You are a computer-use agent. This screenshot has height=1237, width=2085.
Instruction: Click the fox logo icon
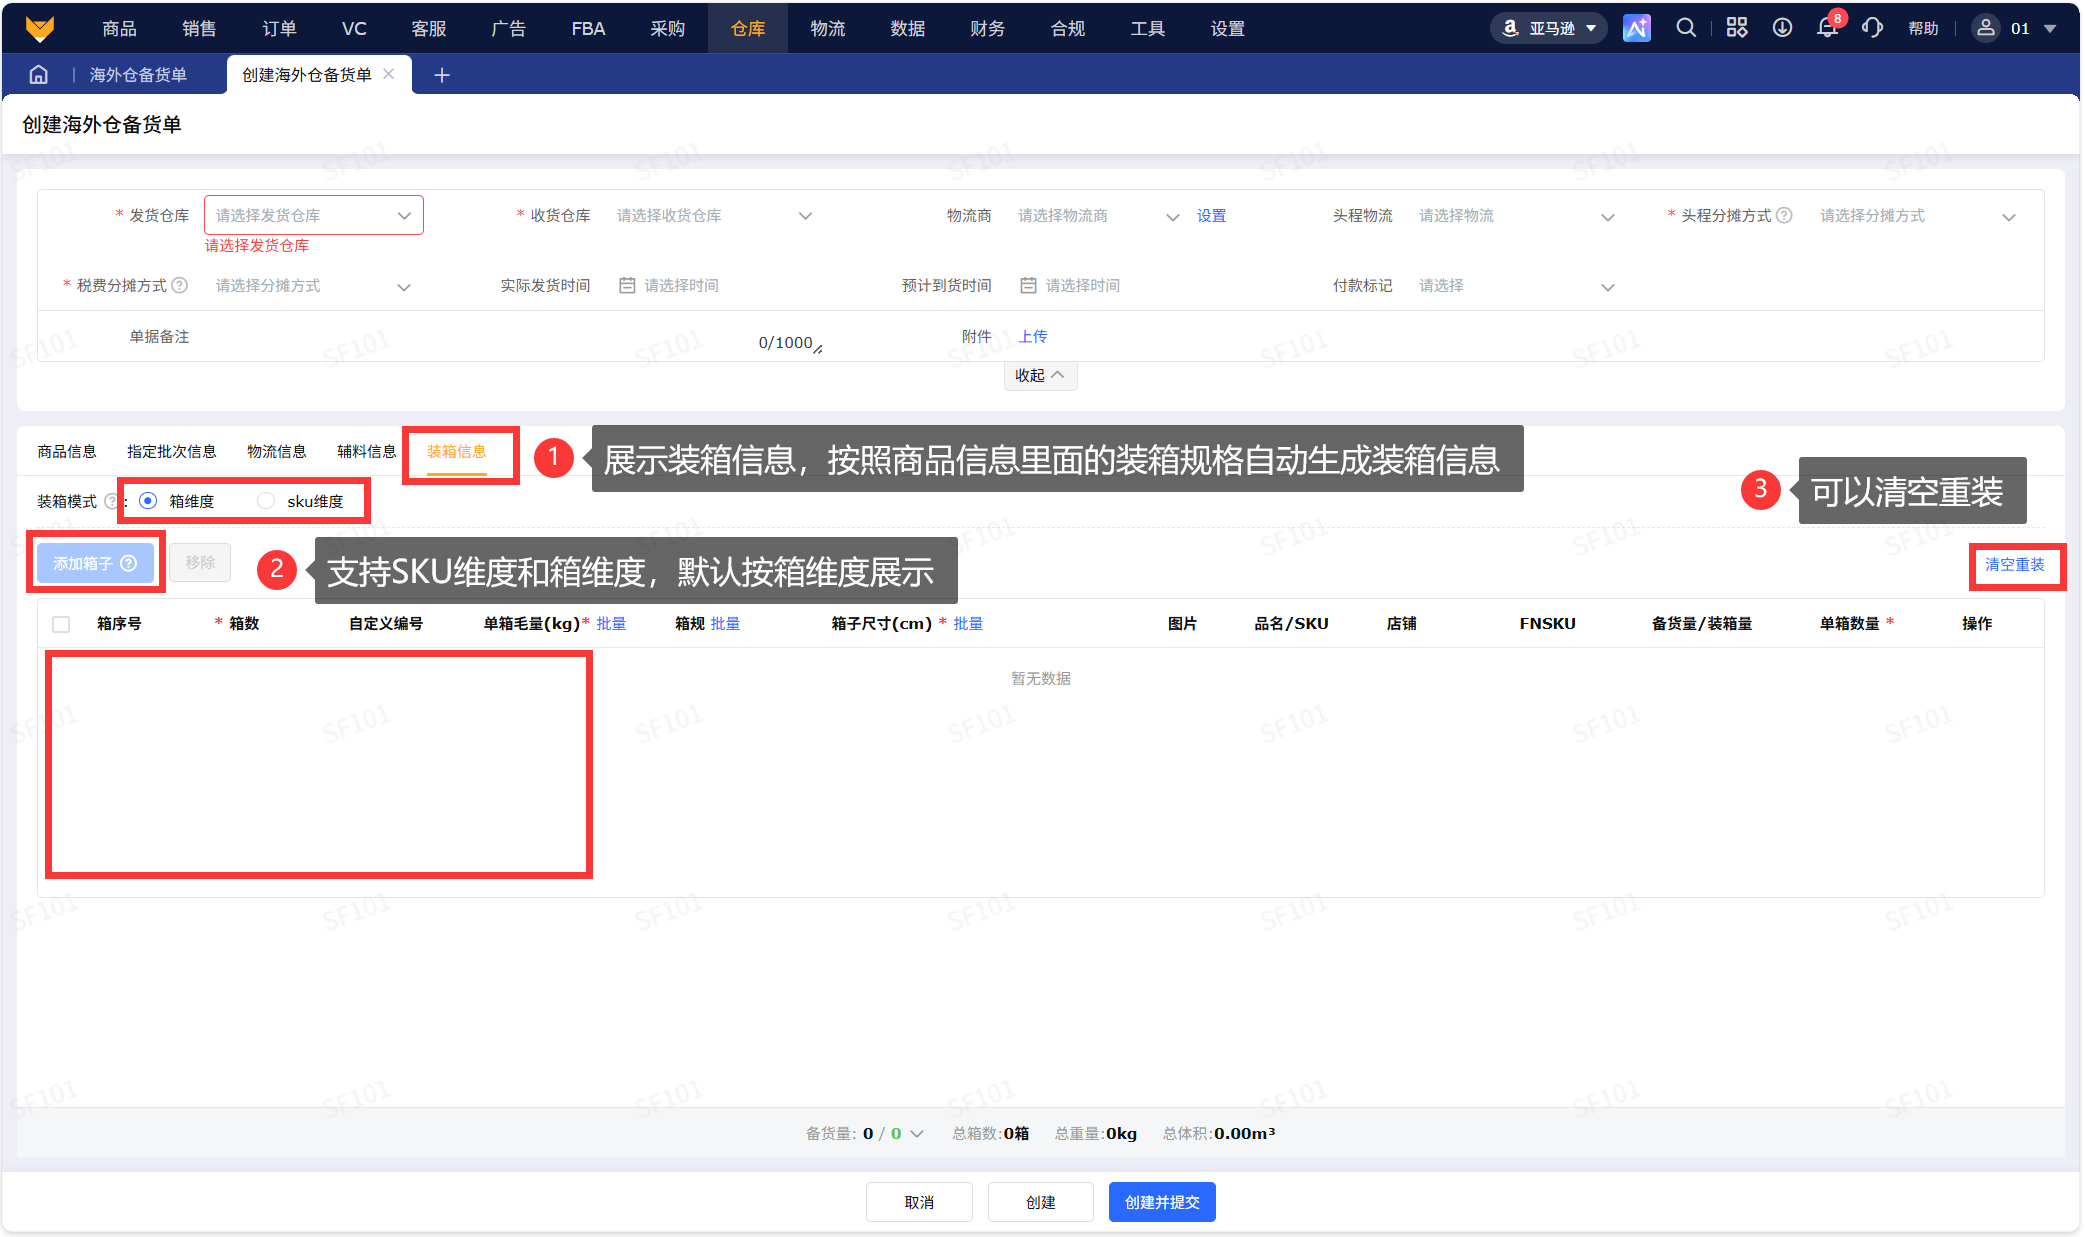(x=40, y=28)
